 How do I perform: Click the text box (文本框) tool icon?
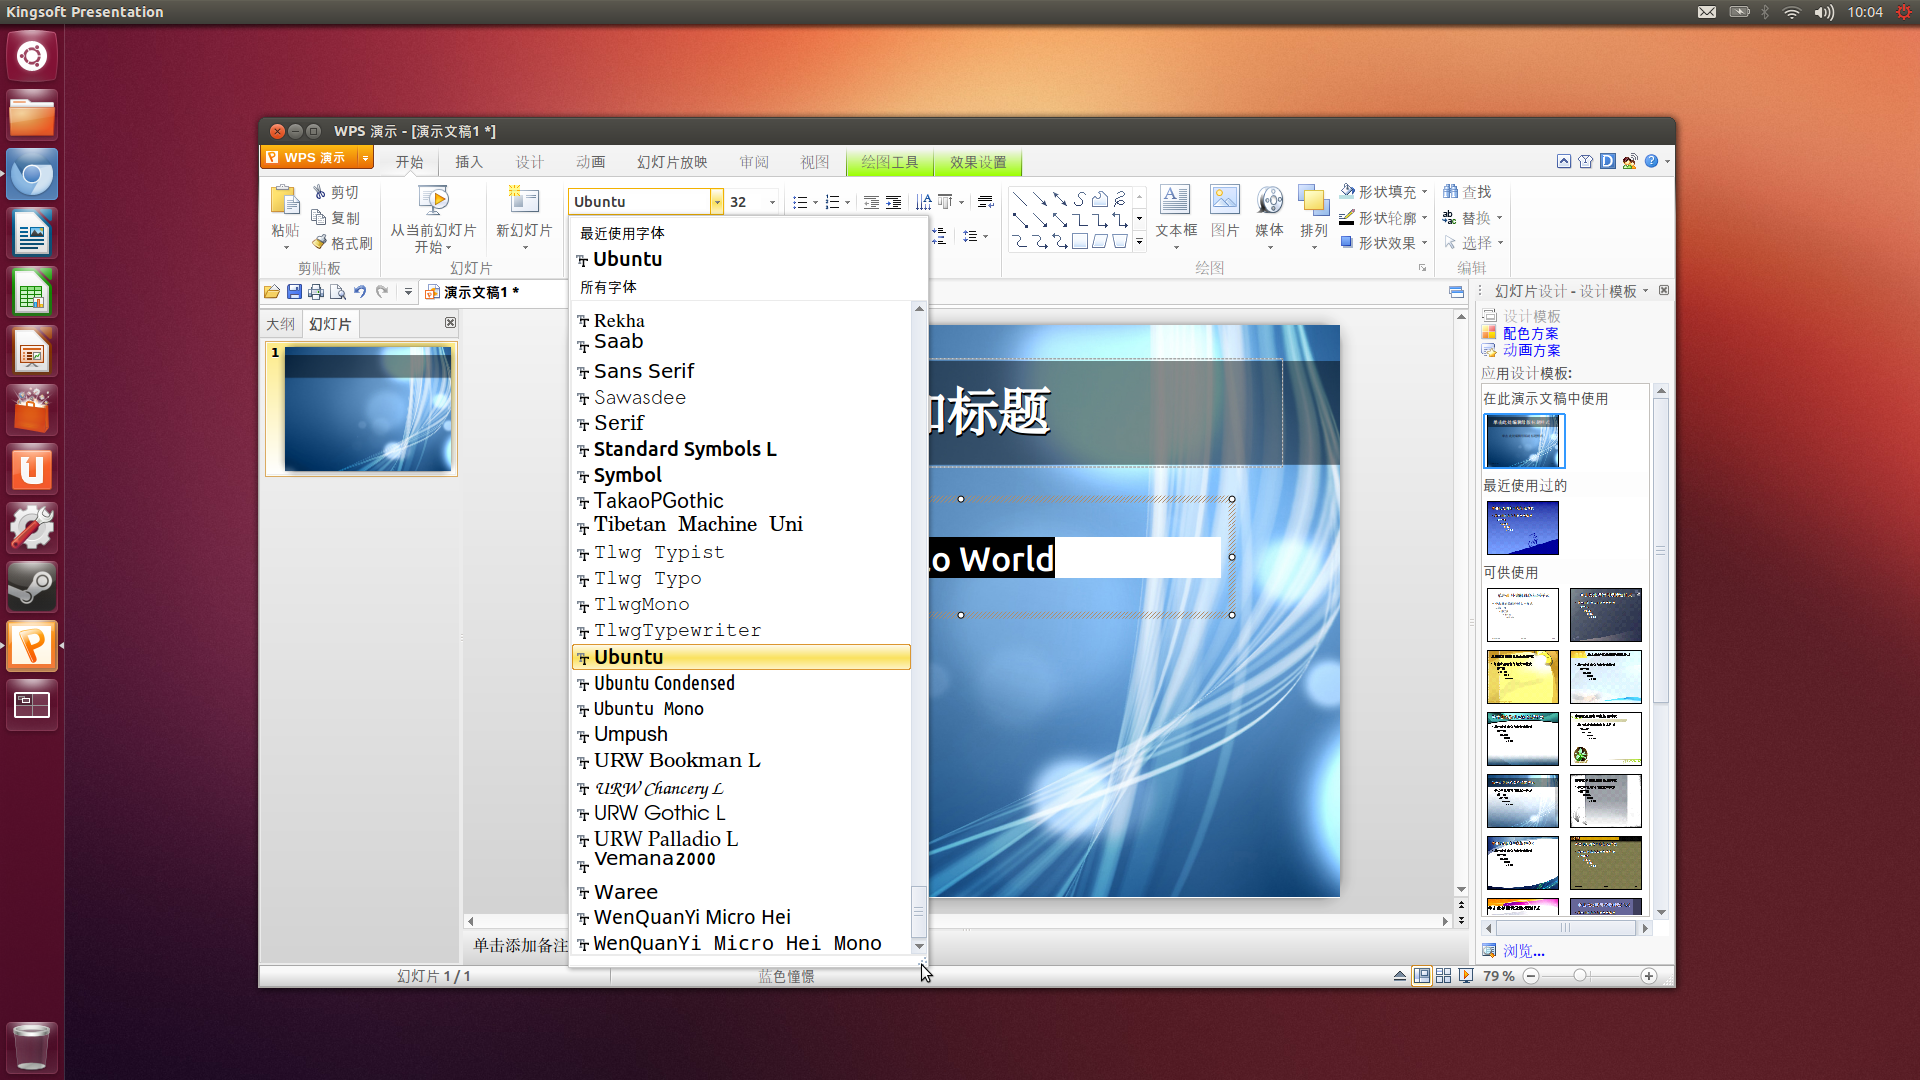click(1175, 200)
